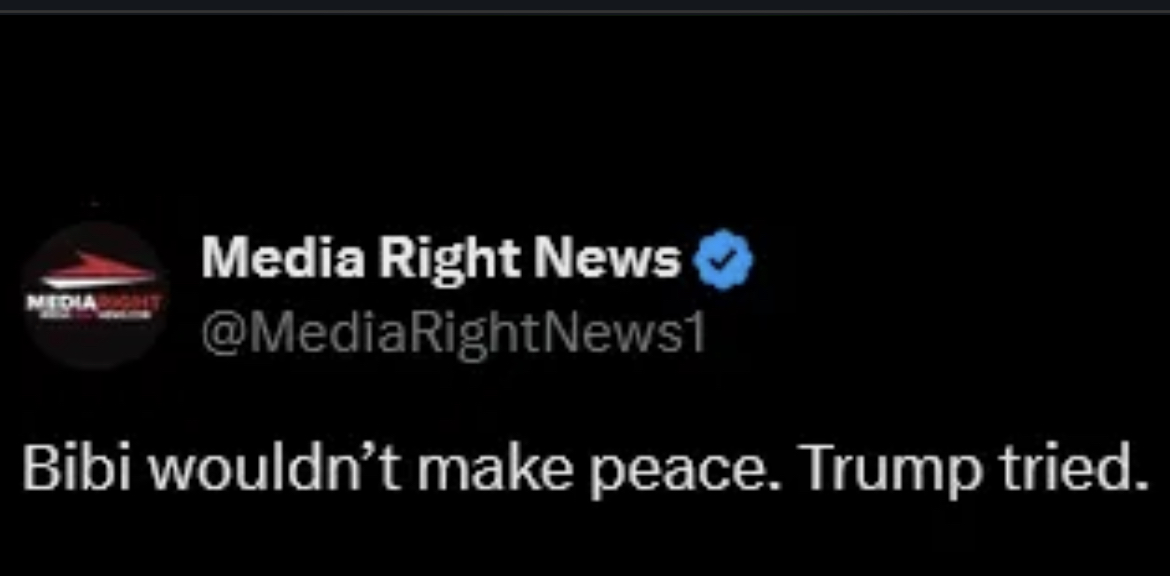Click the dark gray bar at top
The width and height of the screenshot is (1170, 576).
coord(585,6)
